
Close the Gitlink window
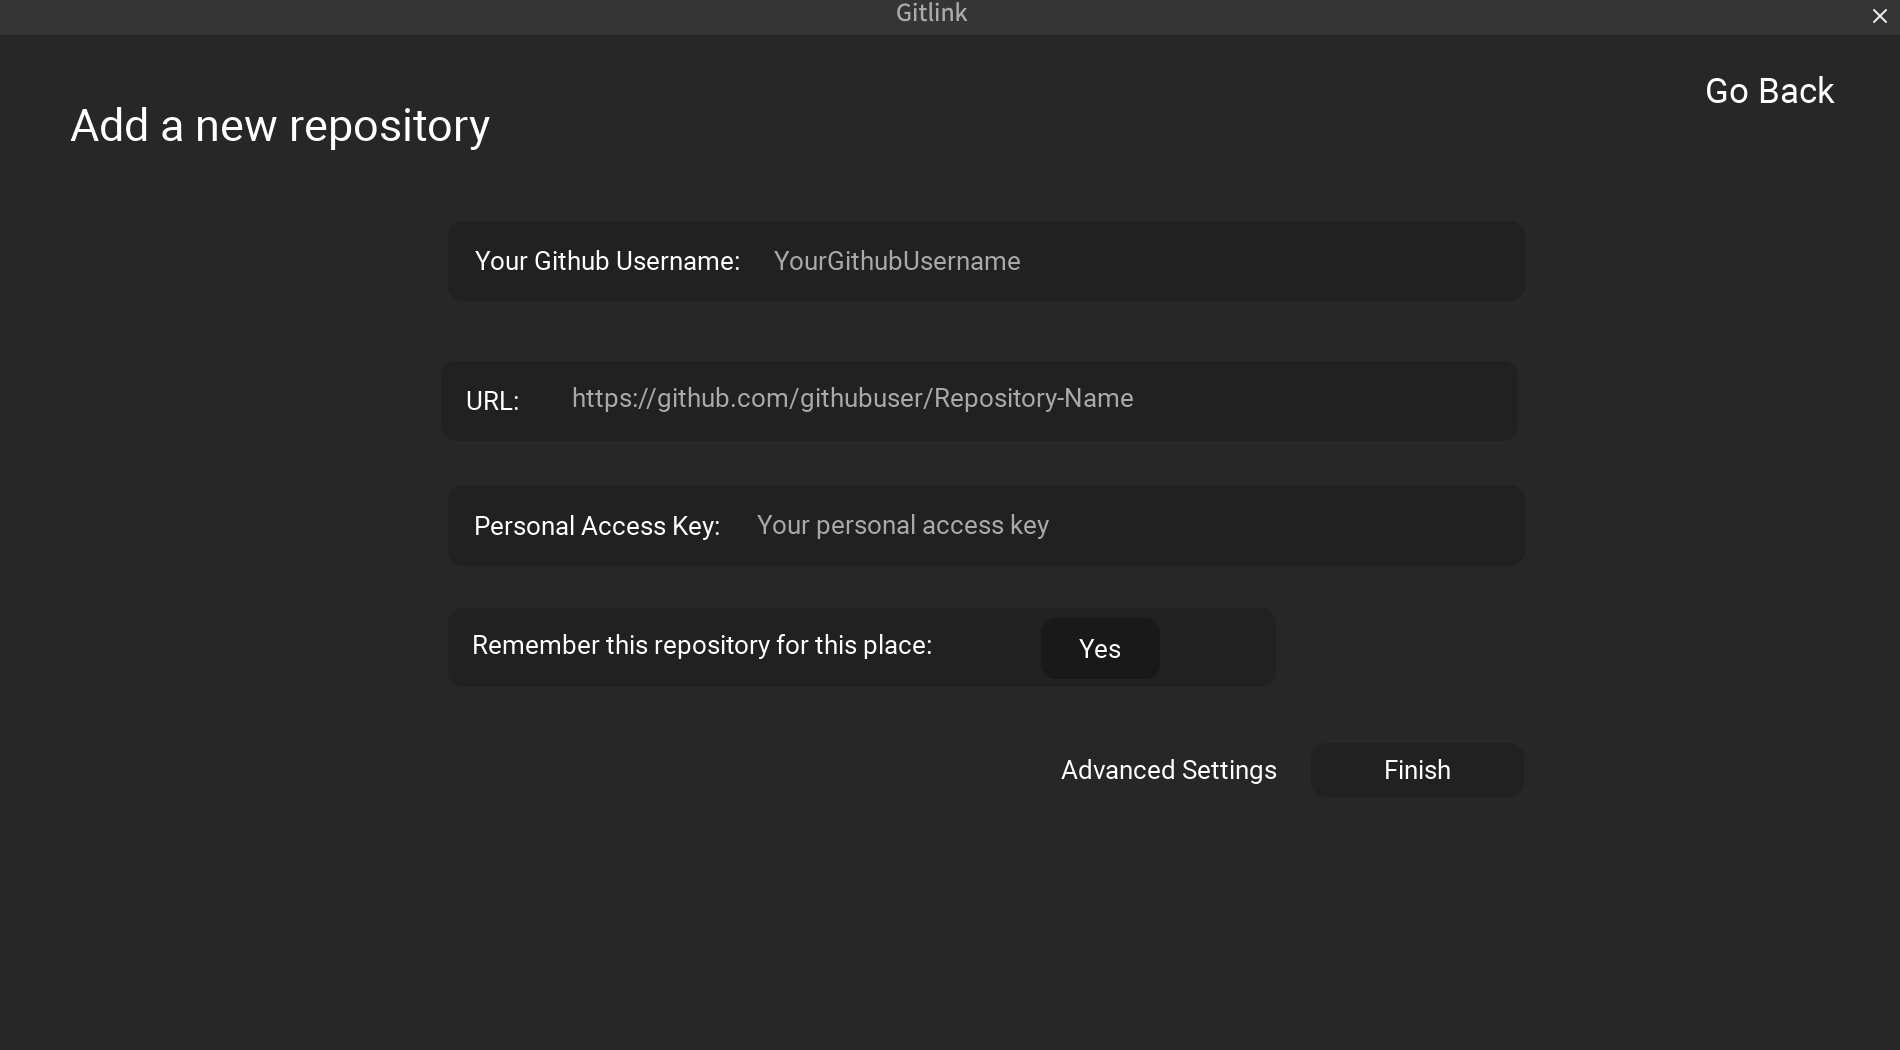(x=1879, y=15)
